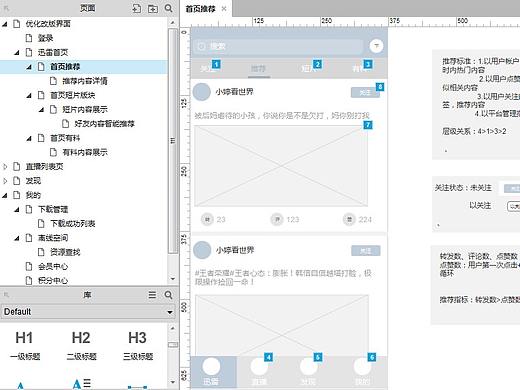Collapse the 离线空间 tree node
520x390 pixels.
(17, 238)
